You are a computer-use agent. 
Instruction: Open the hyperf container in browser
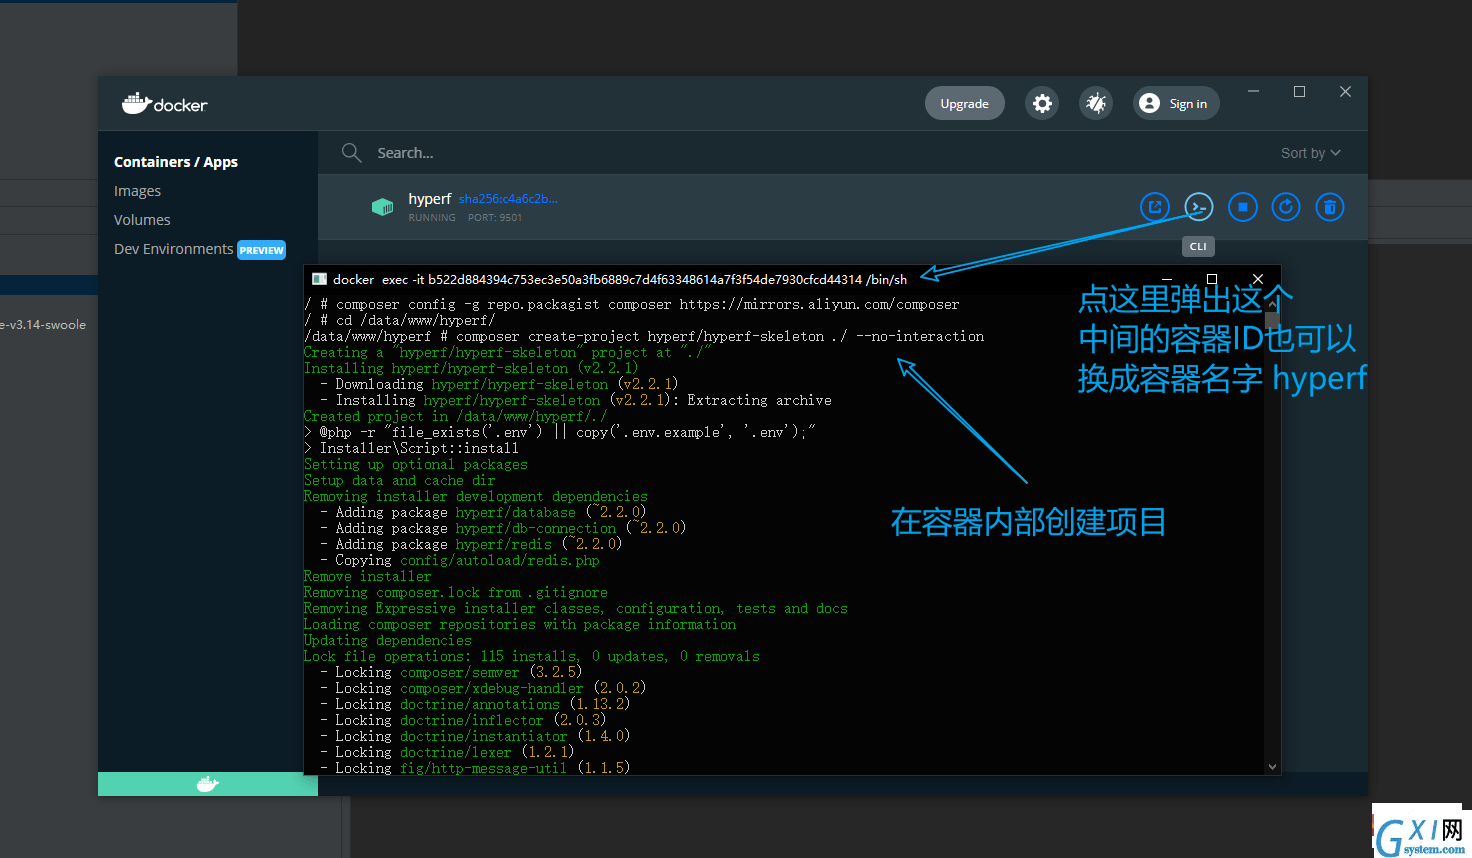click(1155, 207)
